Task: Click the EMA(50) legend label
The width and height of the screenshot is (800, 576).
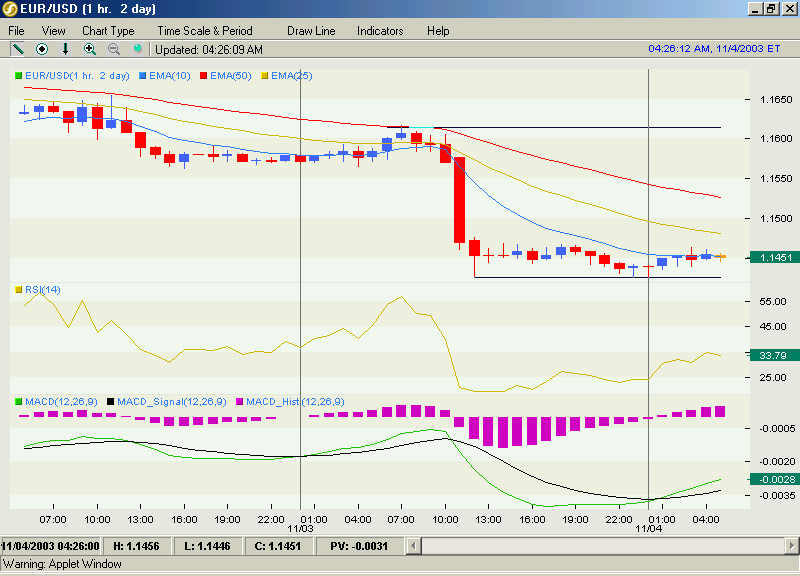Action: 231,76
